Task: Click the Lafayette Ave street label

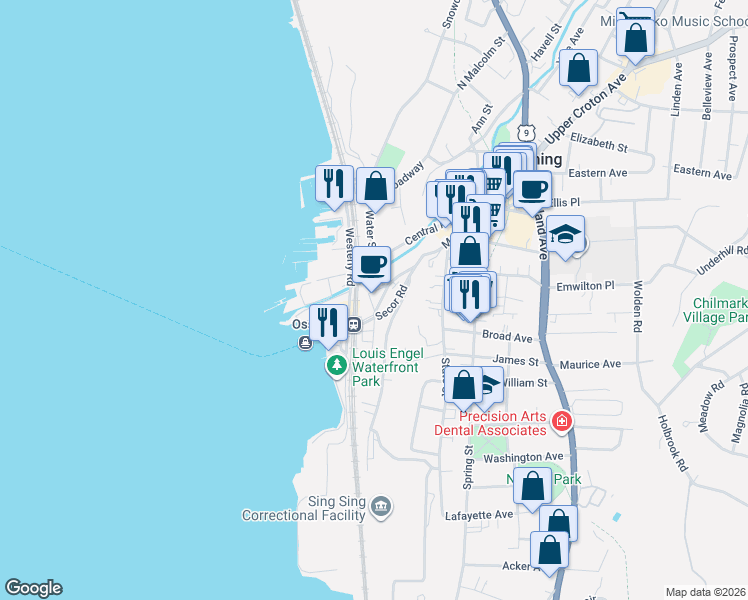Action: coord(479,516)
